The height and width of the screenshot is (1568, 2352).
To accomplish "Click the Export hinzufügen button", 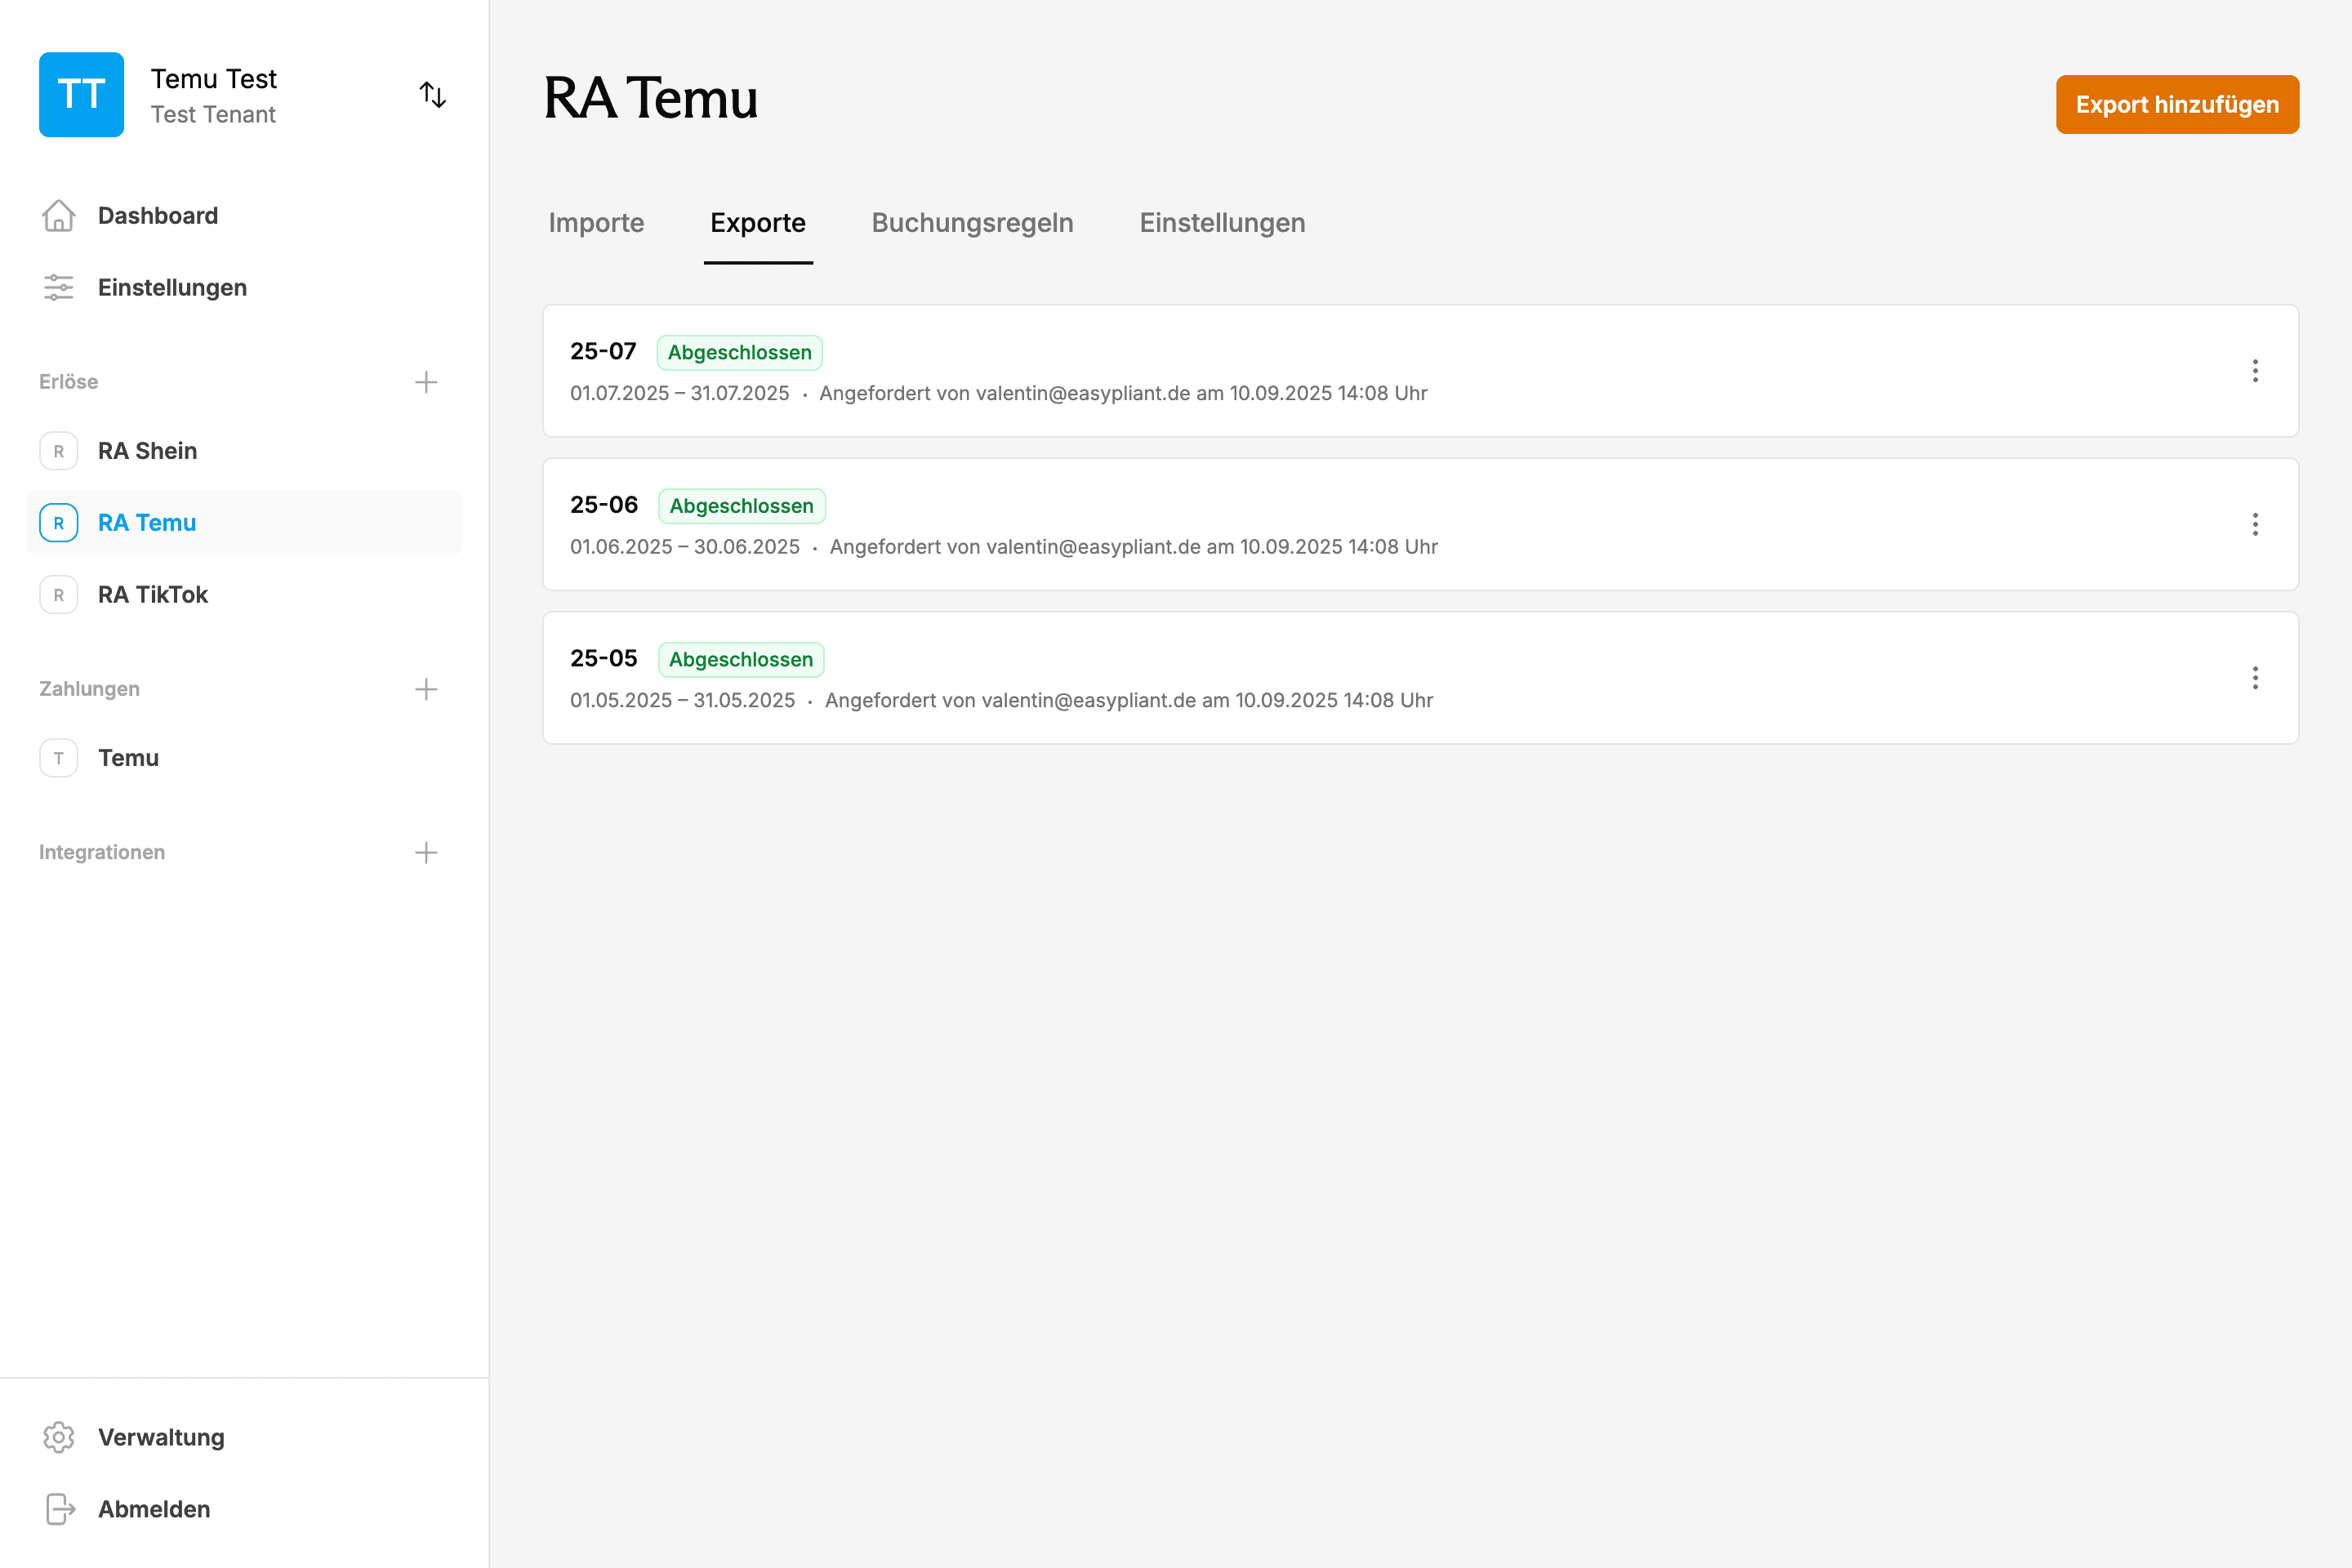I will (2177, 104).
